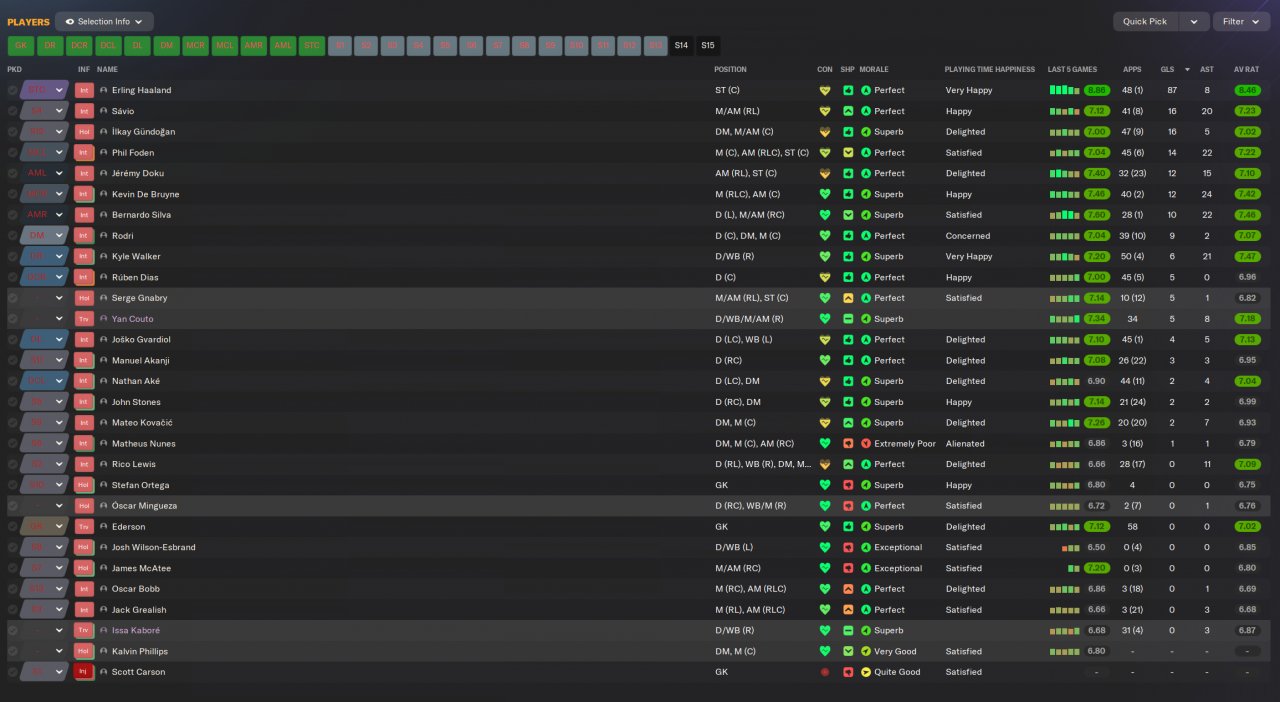
Task: Expand the arrow next to Quick Pick
Action: pyautogui.click(x=1193, y=21)
